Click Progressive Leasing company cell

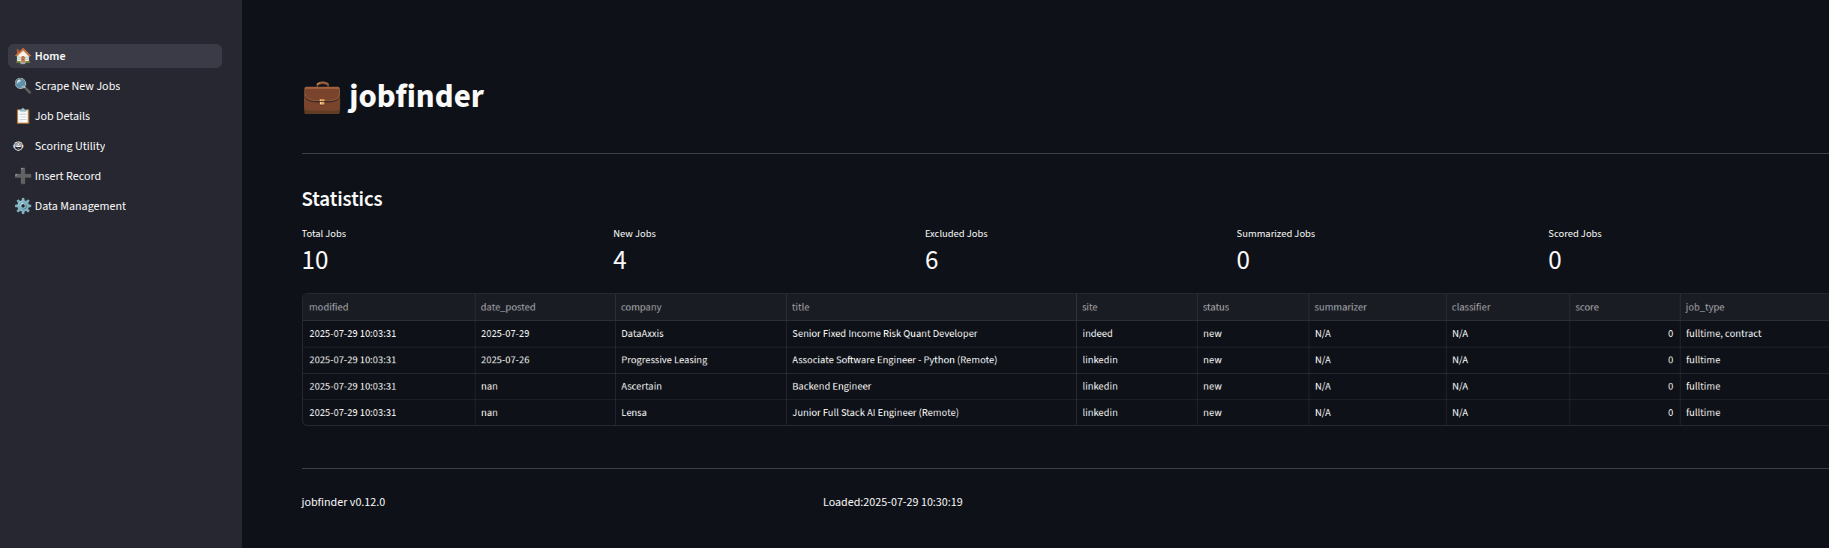click(664, 360)
